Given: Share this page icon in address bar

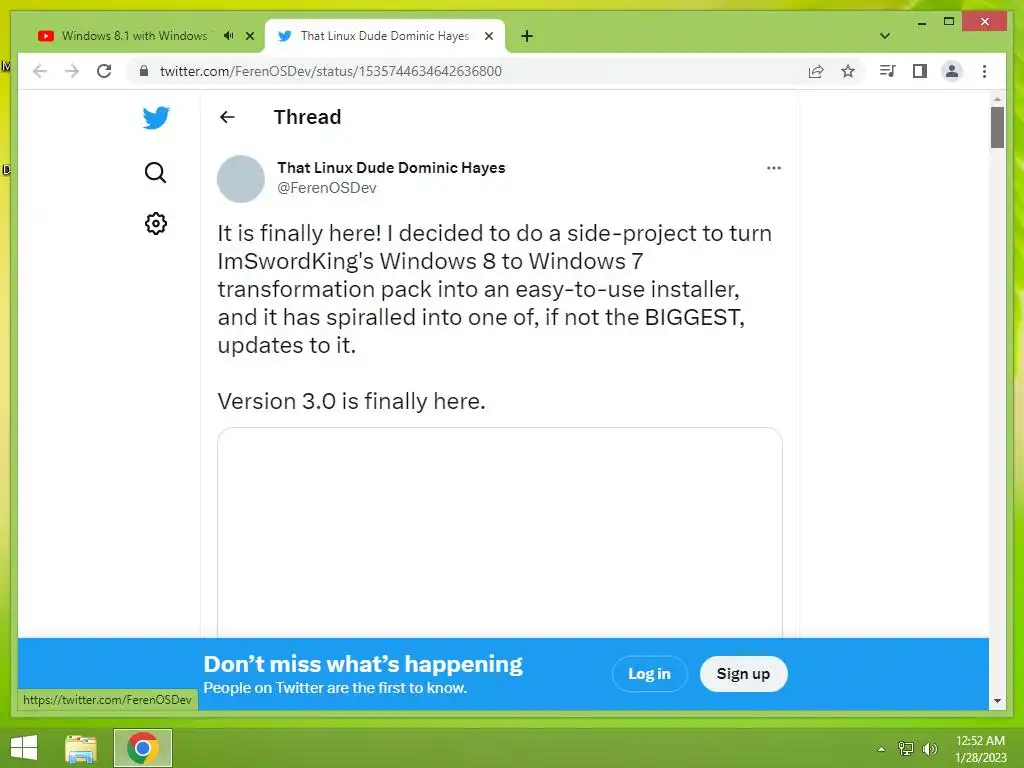Looking at the screenshot, I should coord(816,71).
